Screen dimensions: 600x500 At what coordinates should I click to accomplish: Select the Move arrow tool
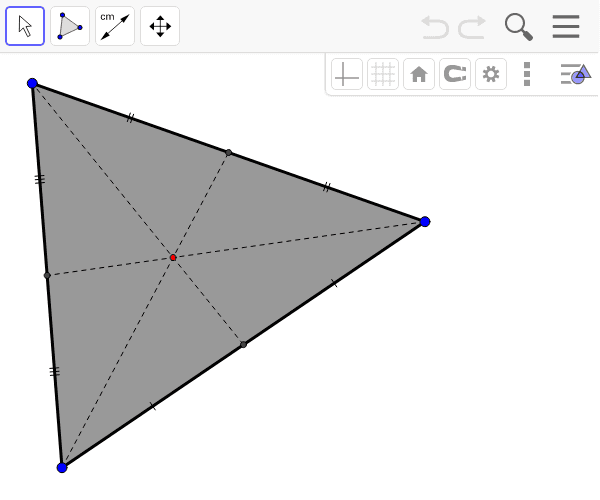tap(25, 26)
